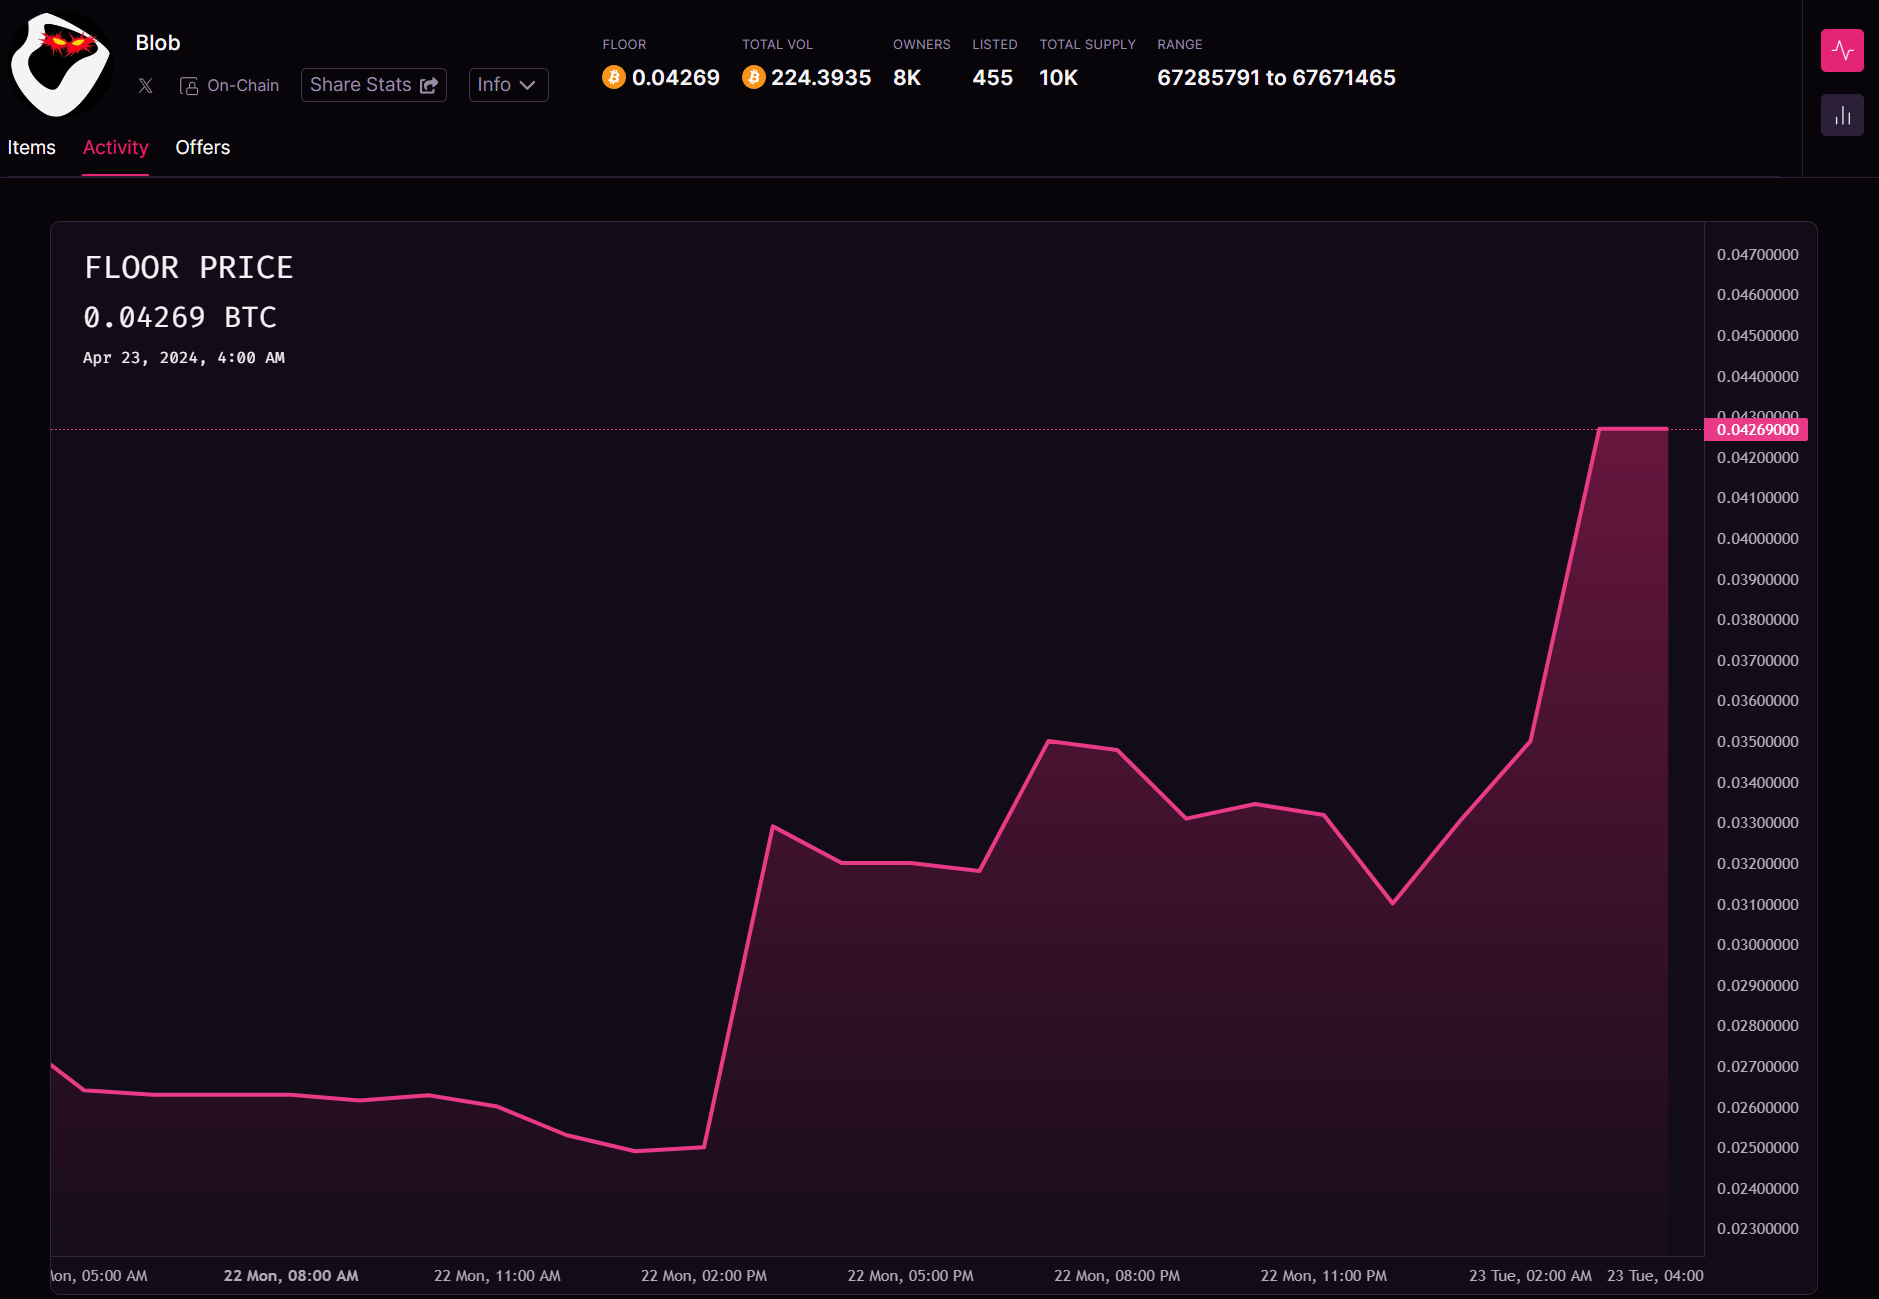The height and width of the screenshot is (1299, 1879).
Task: Click the Bitcoin icon beside total volume
Action: [x=754, y=77]
